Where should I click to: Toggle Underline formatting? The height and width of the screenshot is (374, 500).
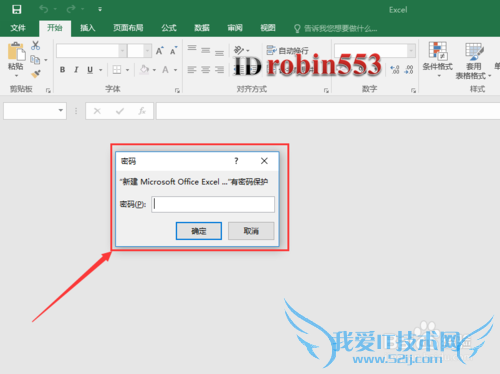(90, 70)
